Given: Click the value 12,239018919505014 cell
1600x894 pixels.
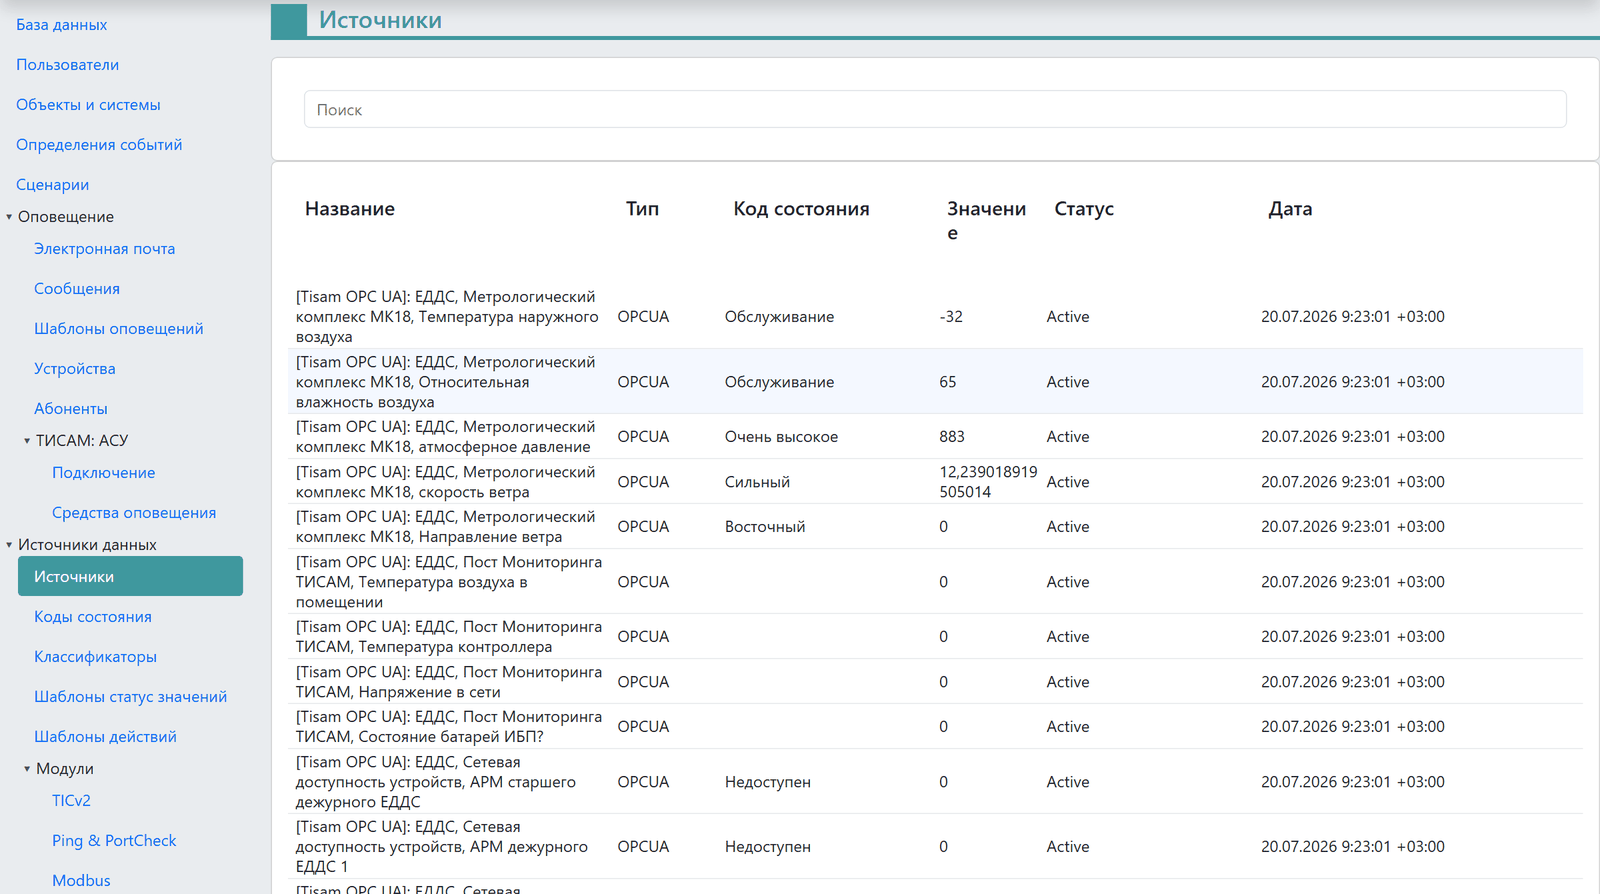Looking at the screenshot, I should coord(988,481).
